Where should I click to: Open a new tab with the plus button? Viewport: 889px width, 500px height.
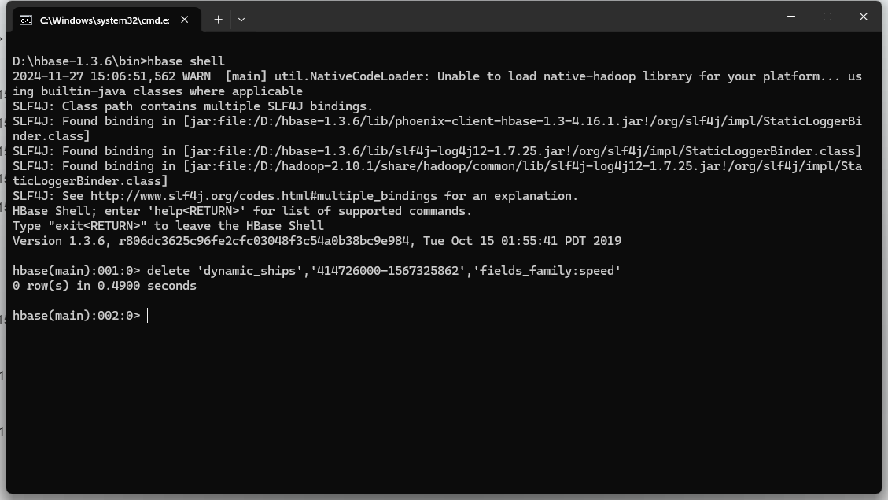(218, 20)
